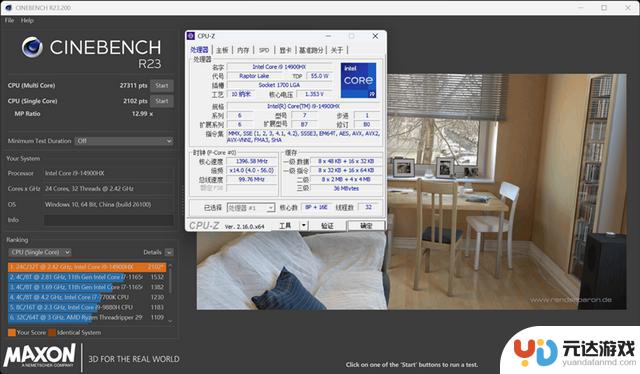Click the Socket 1700 LGA field
The width and height of the screenshot is (640, 374).
pos(279,85)
